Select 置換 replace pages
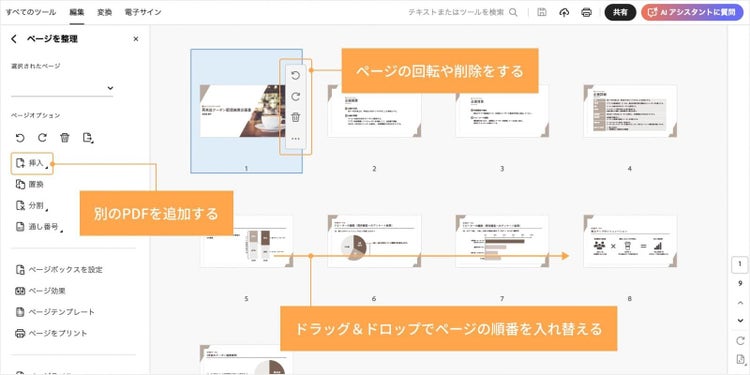The width and height of the screenshot is (750, 375). 30,185
